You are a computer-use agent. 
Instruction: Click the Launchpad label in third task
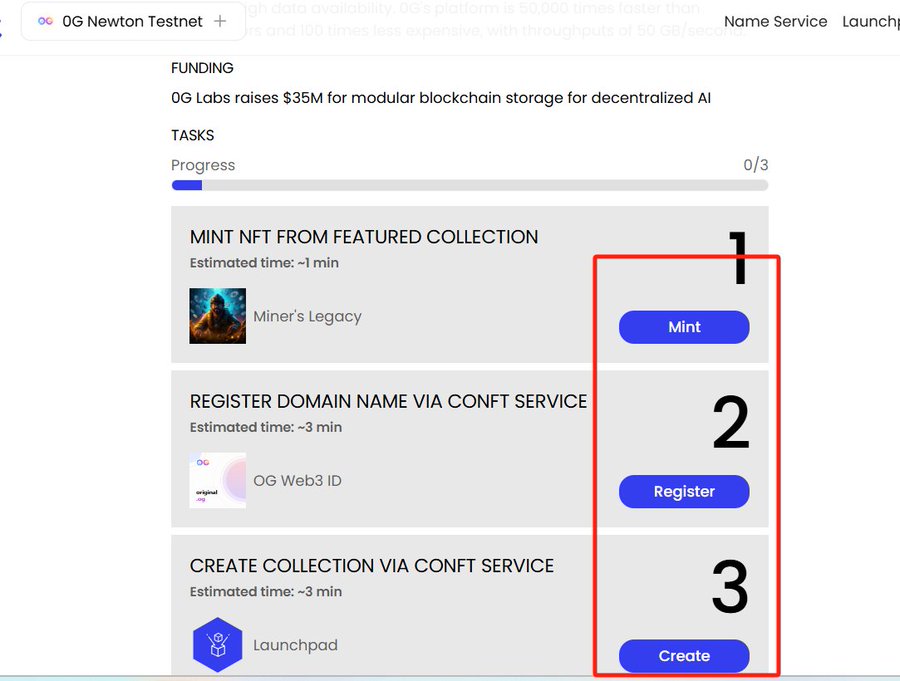click(x=295, y=645)
